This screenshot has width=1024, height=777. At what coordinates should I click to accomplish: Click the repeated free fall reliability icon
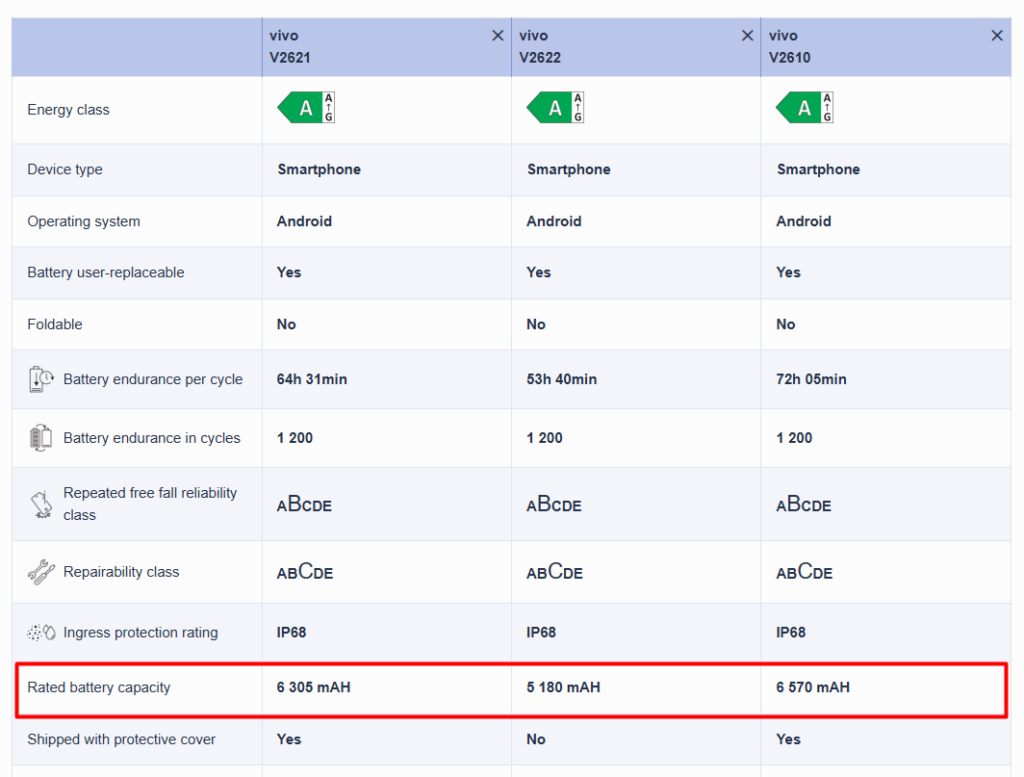41,505
